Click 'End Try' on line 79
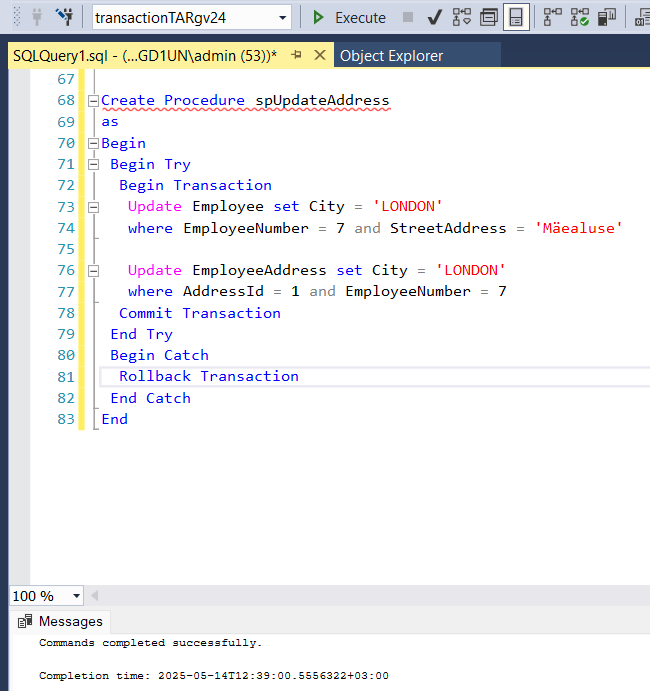Viewport: 650px width, 691px height. coord(141,334)
